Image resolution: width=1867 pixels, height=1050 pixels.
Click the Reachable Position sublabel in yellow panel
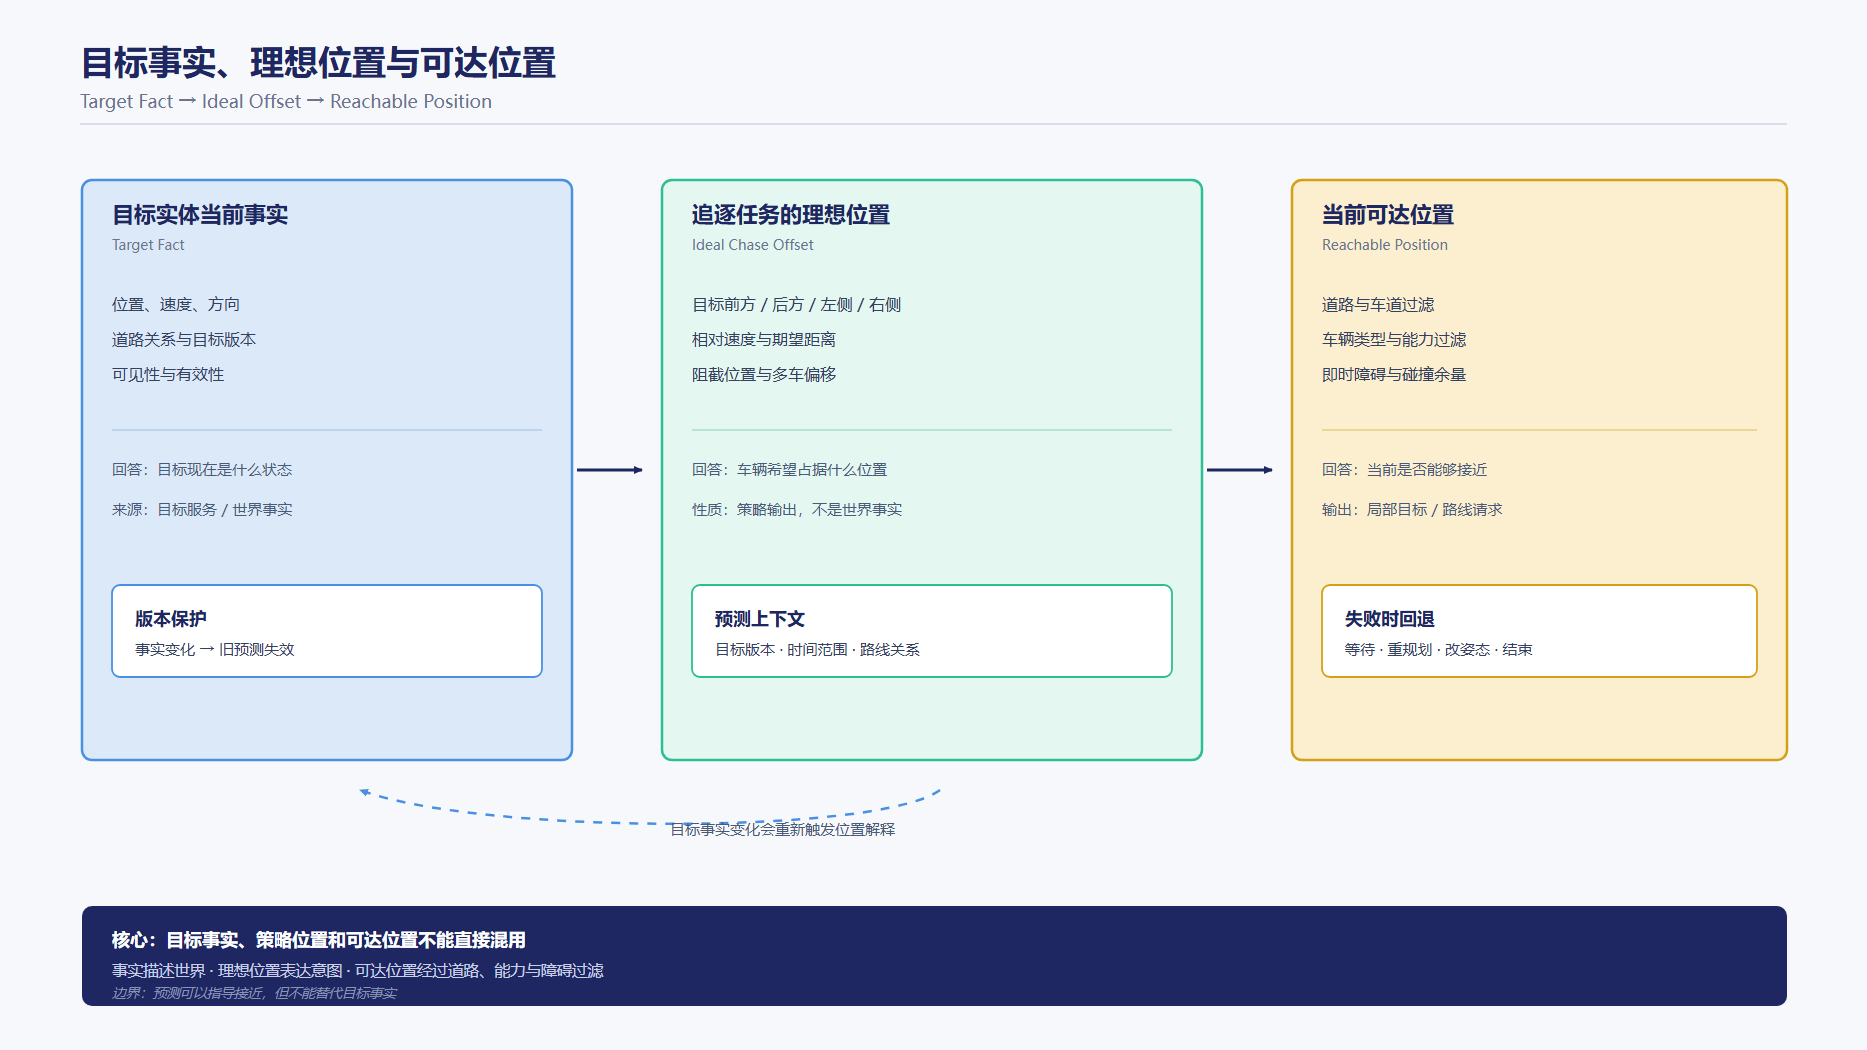1385,245
